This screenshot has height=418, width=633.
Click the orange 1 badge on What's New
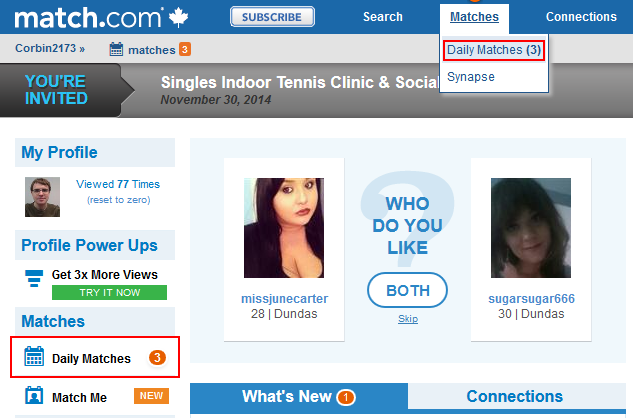click(346, 397)
